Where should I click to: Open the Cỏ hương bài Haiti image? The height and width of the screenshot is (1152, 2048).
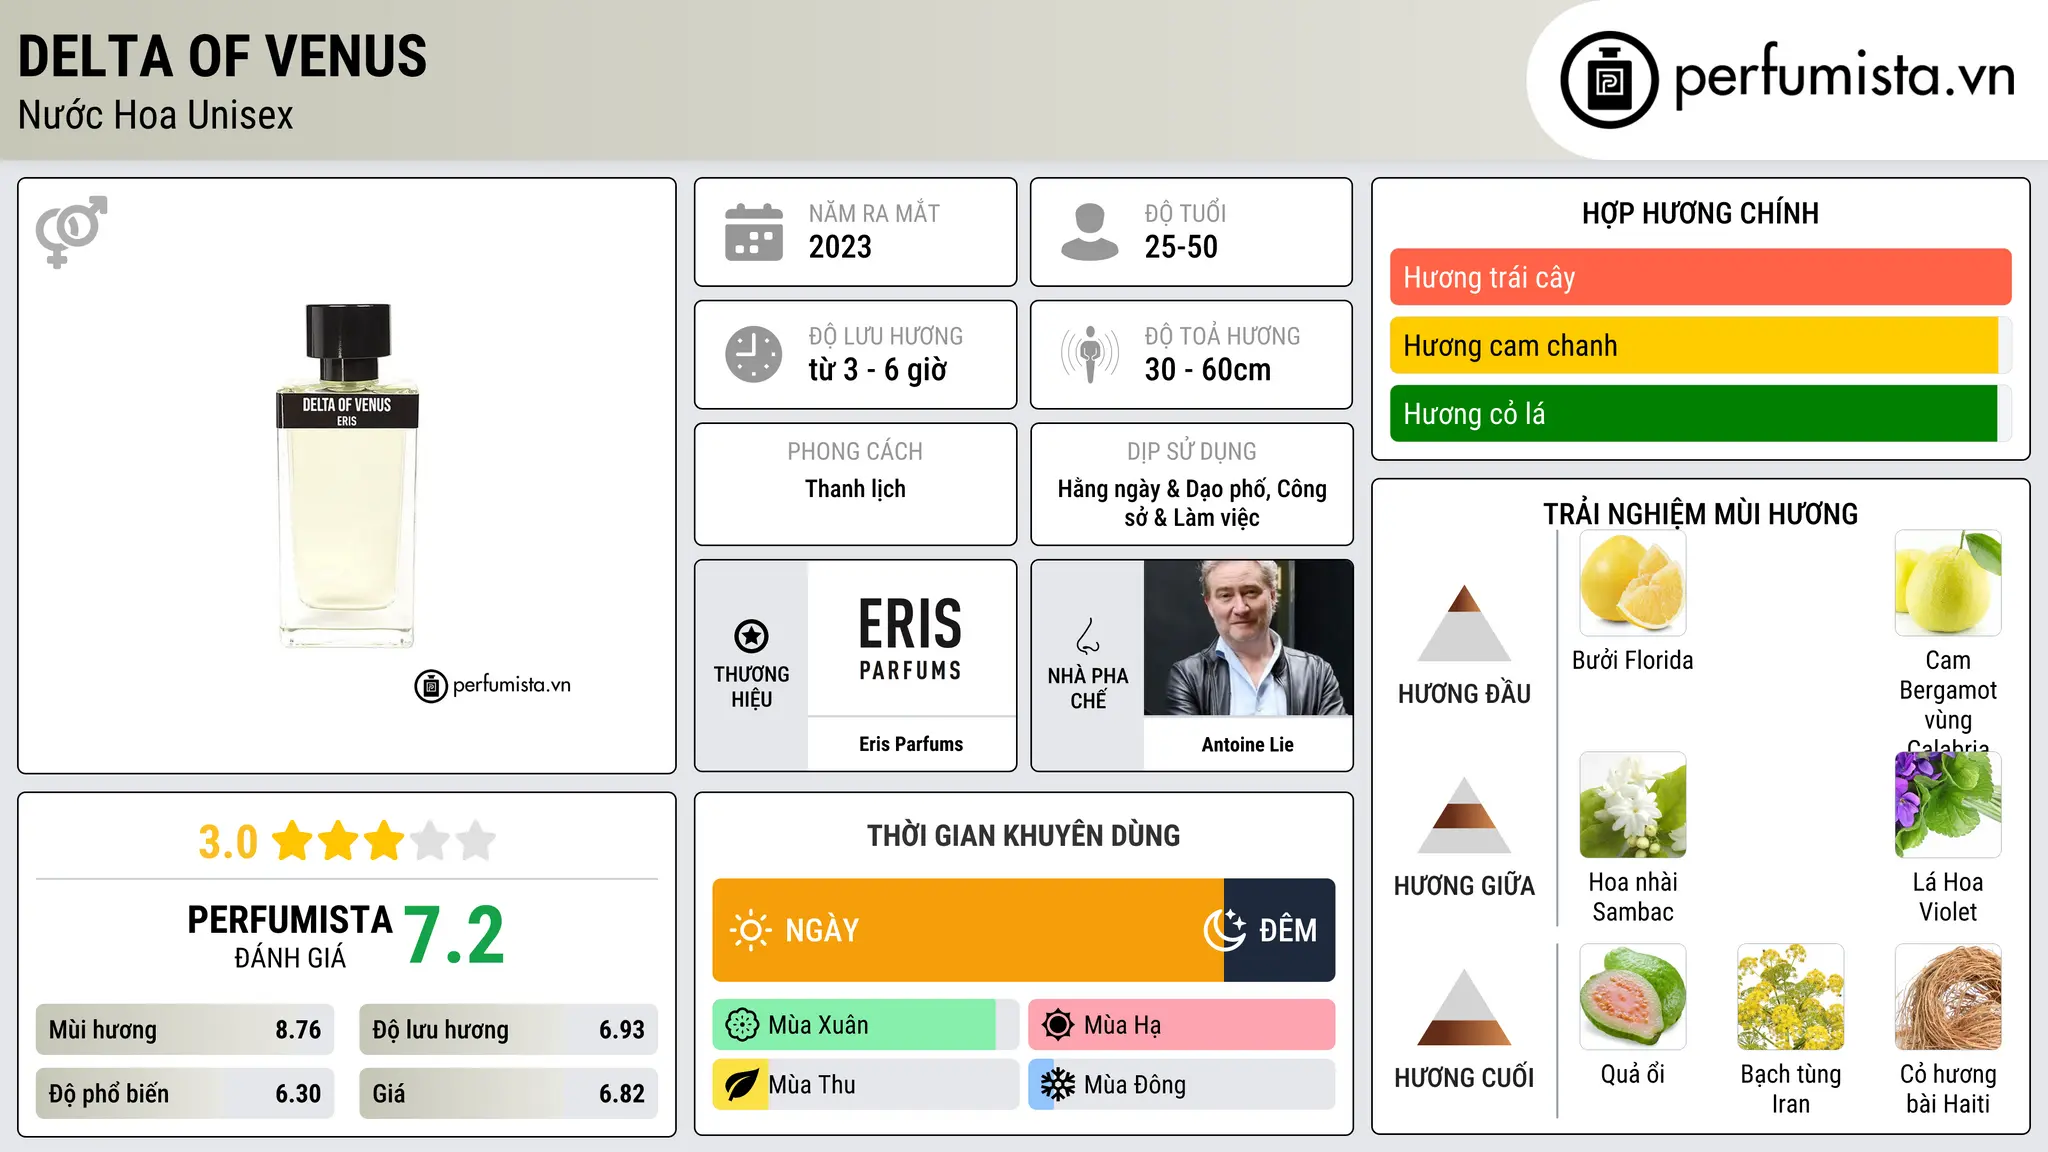coord(1948,997)
